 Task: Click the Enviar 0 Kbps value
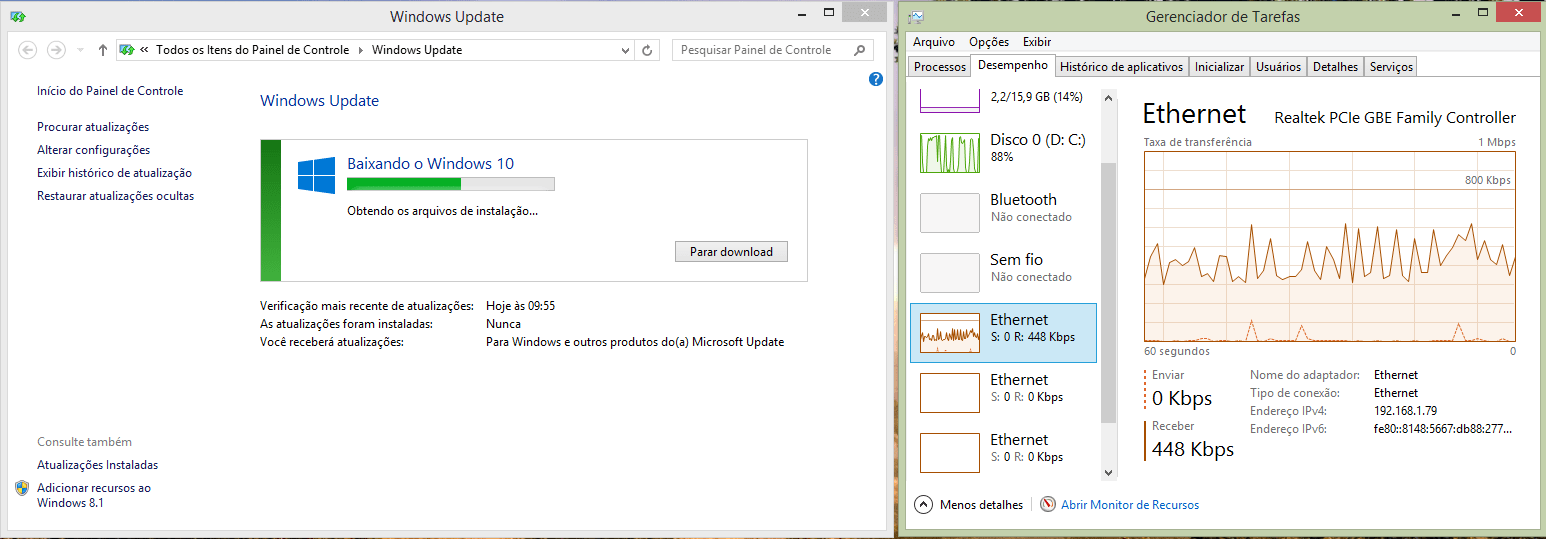coord(1182,398)
